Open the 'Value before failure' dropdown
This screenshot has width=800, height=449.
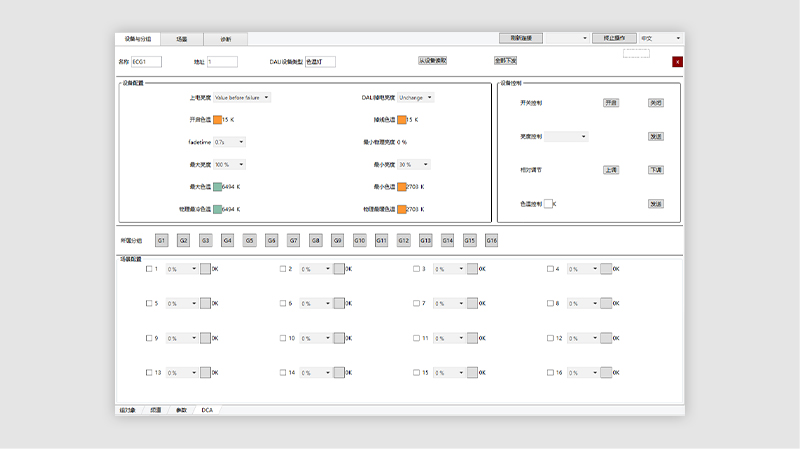[242, 98]
